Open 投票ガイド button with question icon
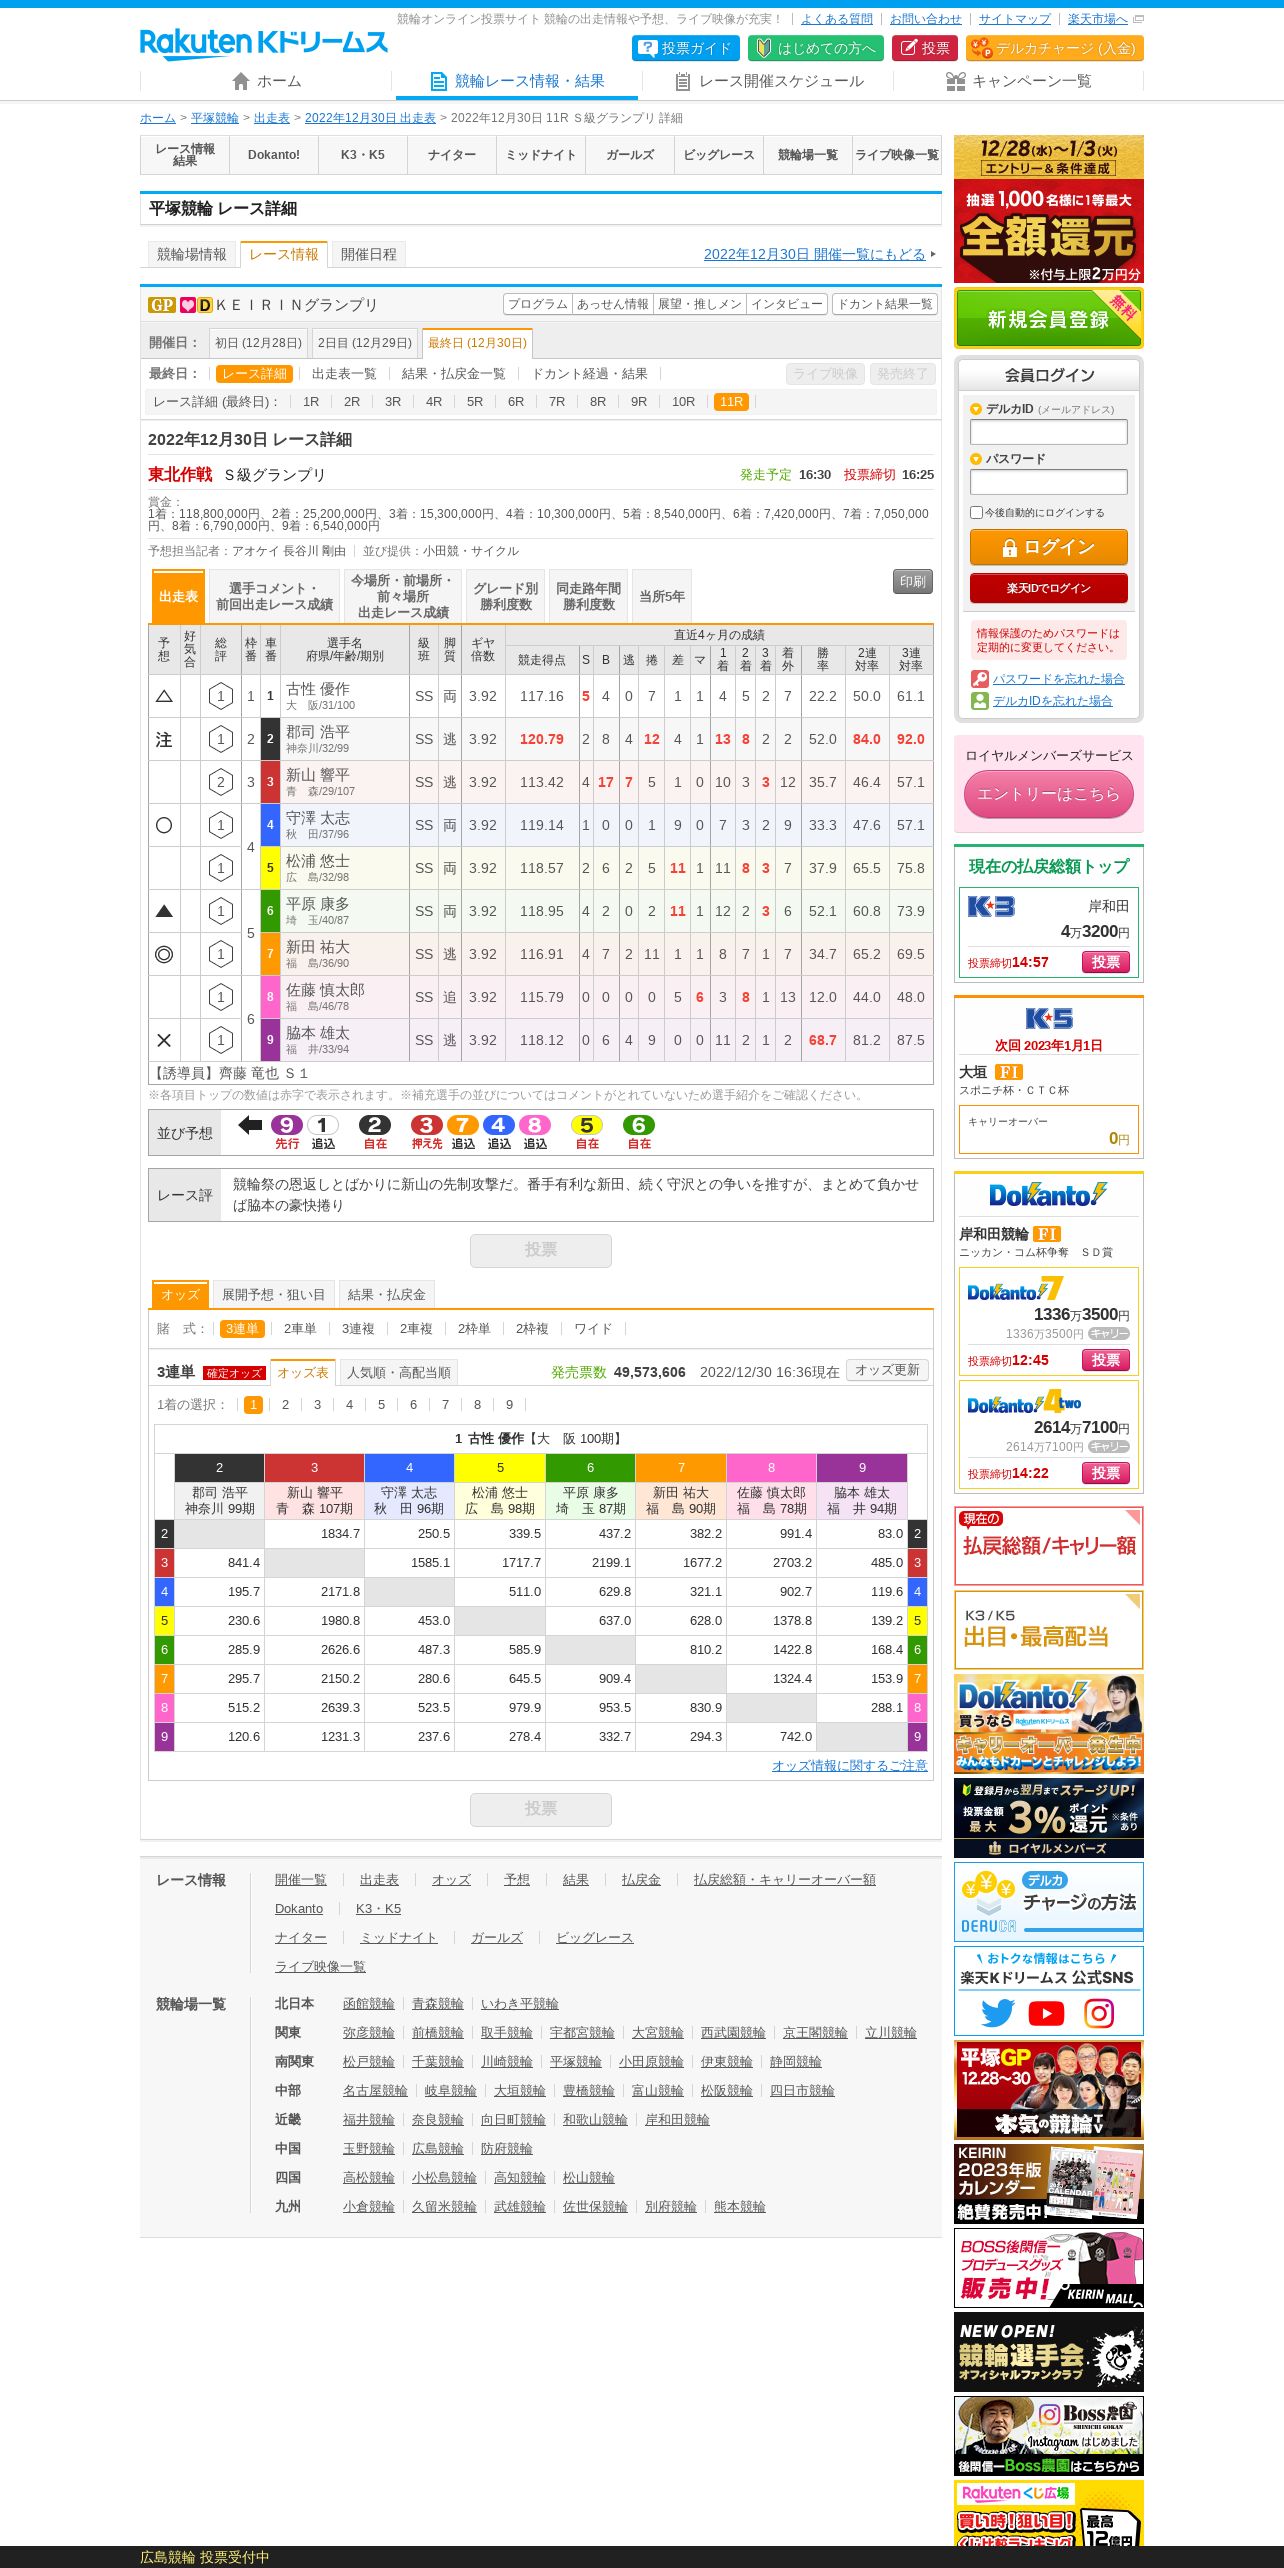 click(x=686, y=48)
